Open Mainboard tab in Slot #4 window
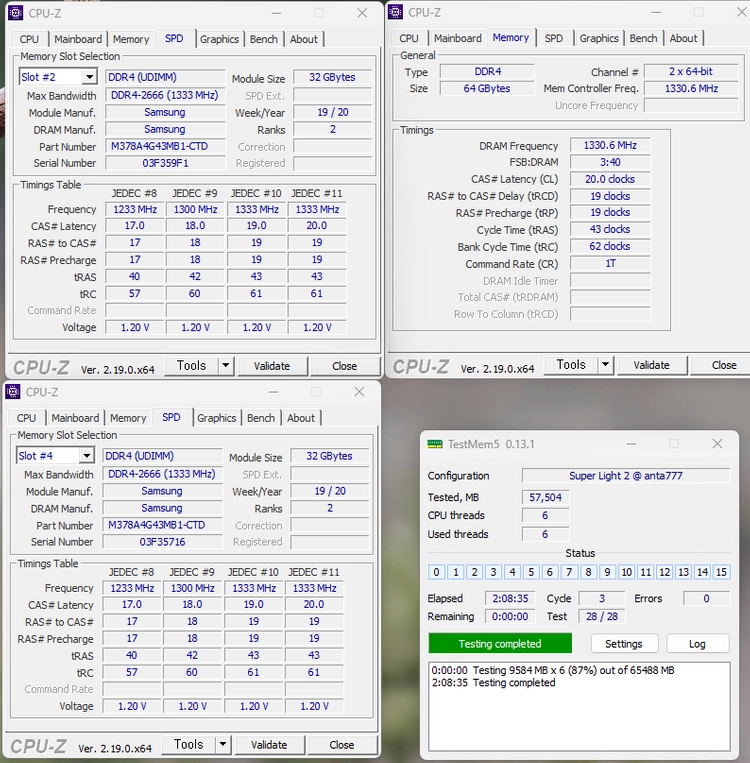 pos(75,418)
